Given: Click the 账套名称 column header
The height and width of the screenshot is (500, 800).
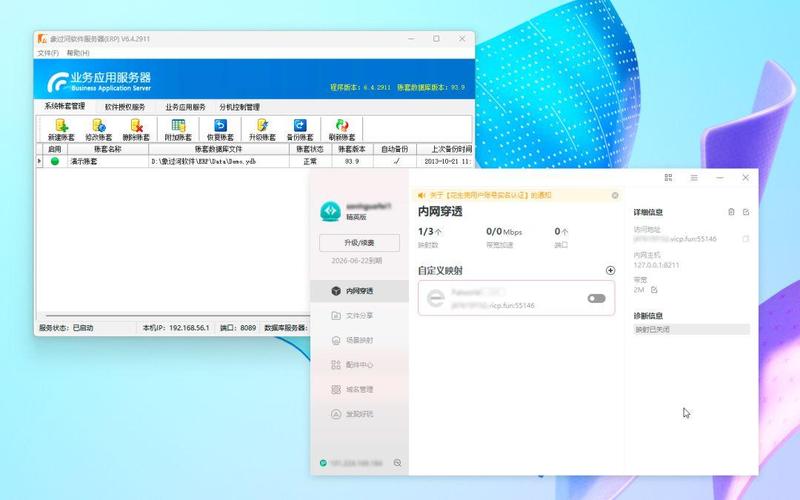Looking at the screenshot, I should 108,149.
